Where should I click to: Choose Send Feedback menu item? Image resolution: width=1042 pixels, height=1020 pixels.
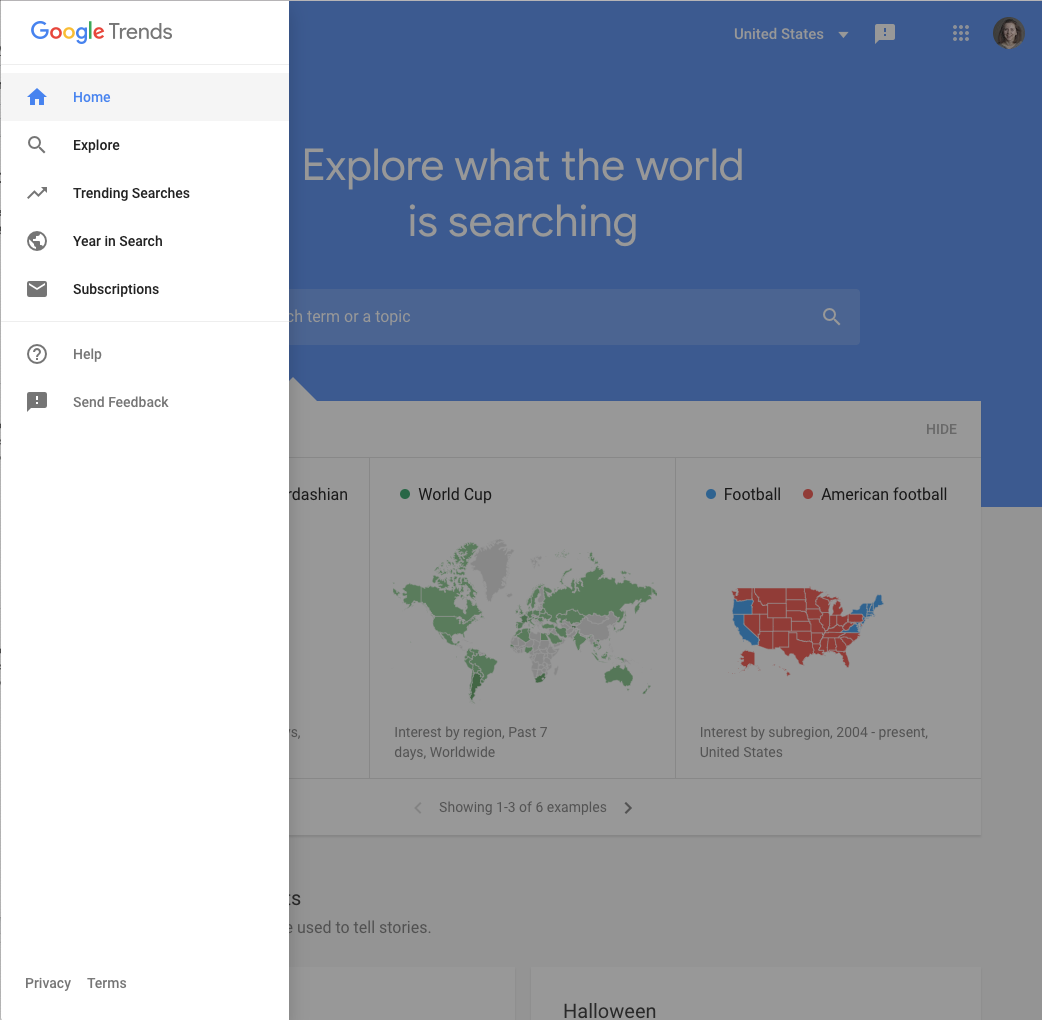click(145, 402)
